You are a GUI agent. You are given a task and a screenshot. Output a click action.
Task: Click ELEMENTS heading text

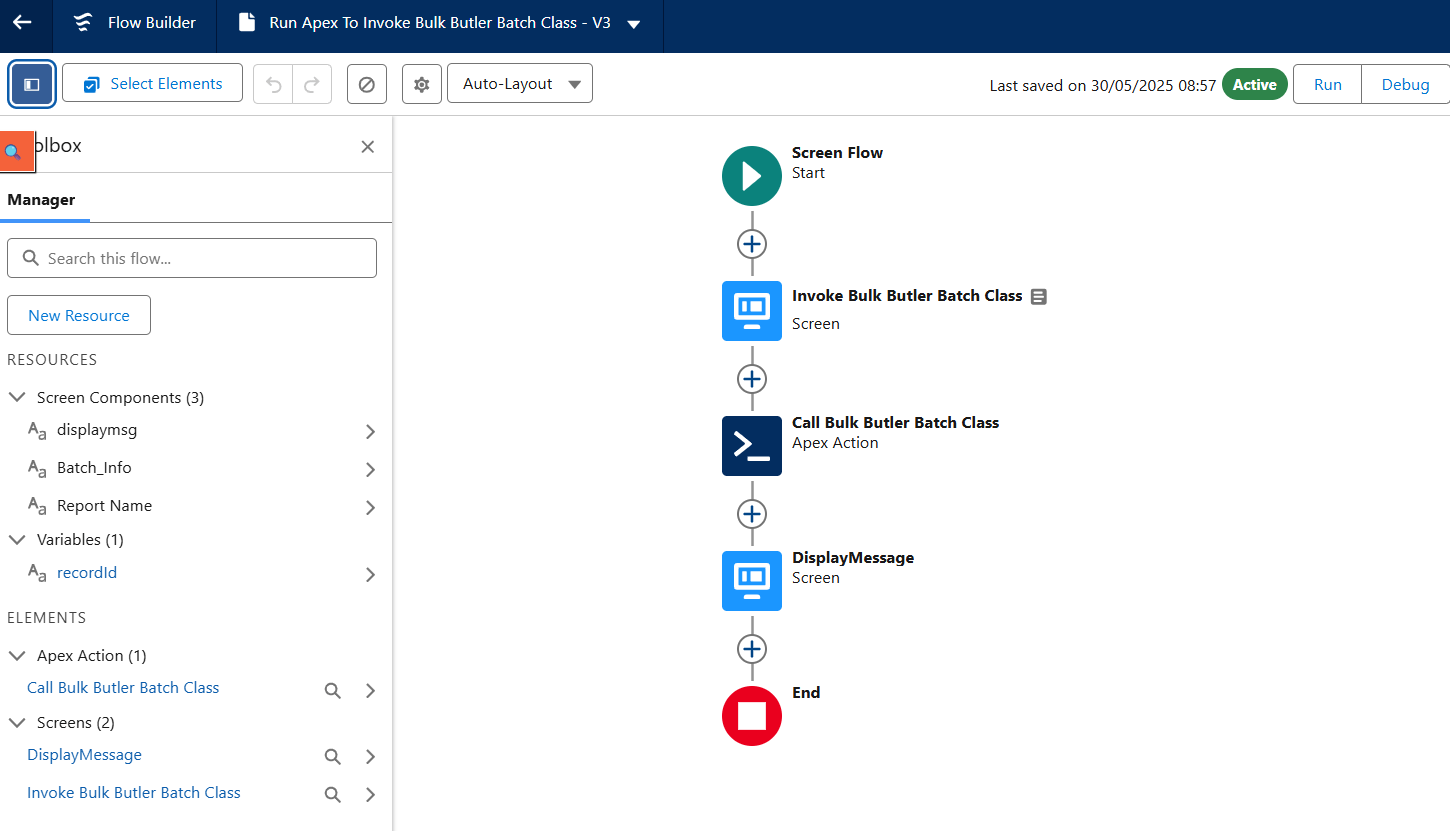point(47,617)
